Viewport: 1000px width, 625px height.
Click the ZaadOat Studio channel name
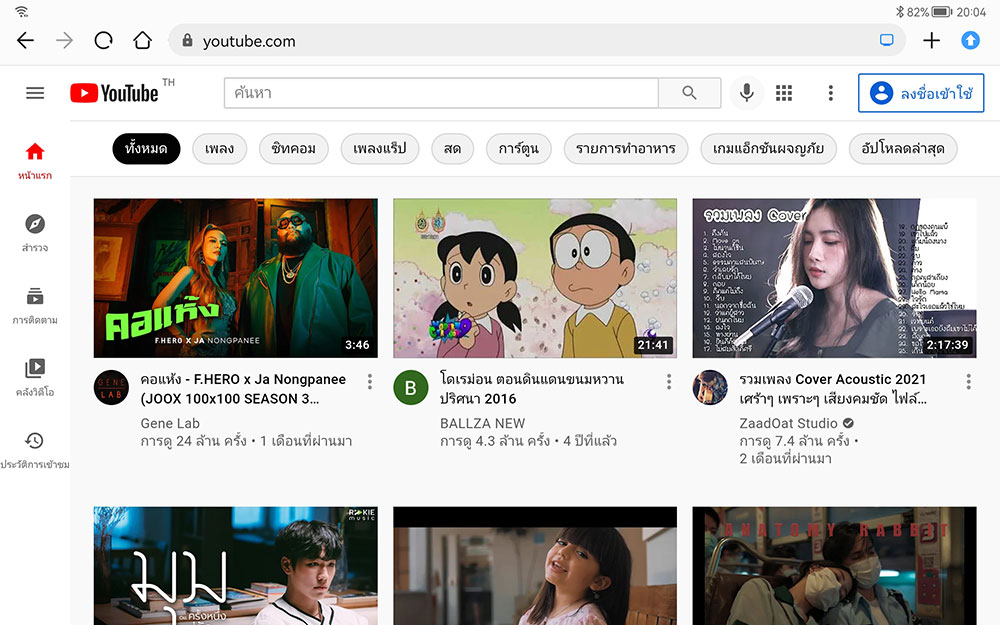tap(789, 423)
